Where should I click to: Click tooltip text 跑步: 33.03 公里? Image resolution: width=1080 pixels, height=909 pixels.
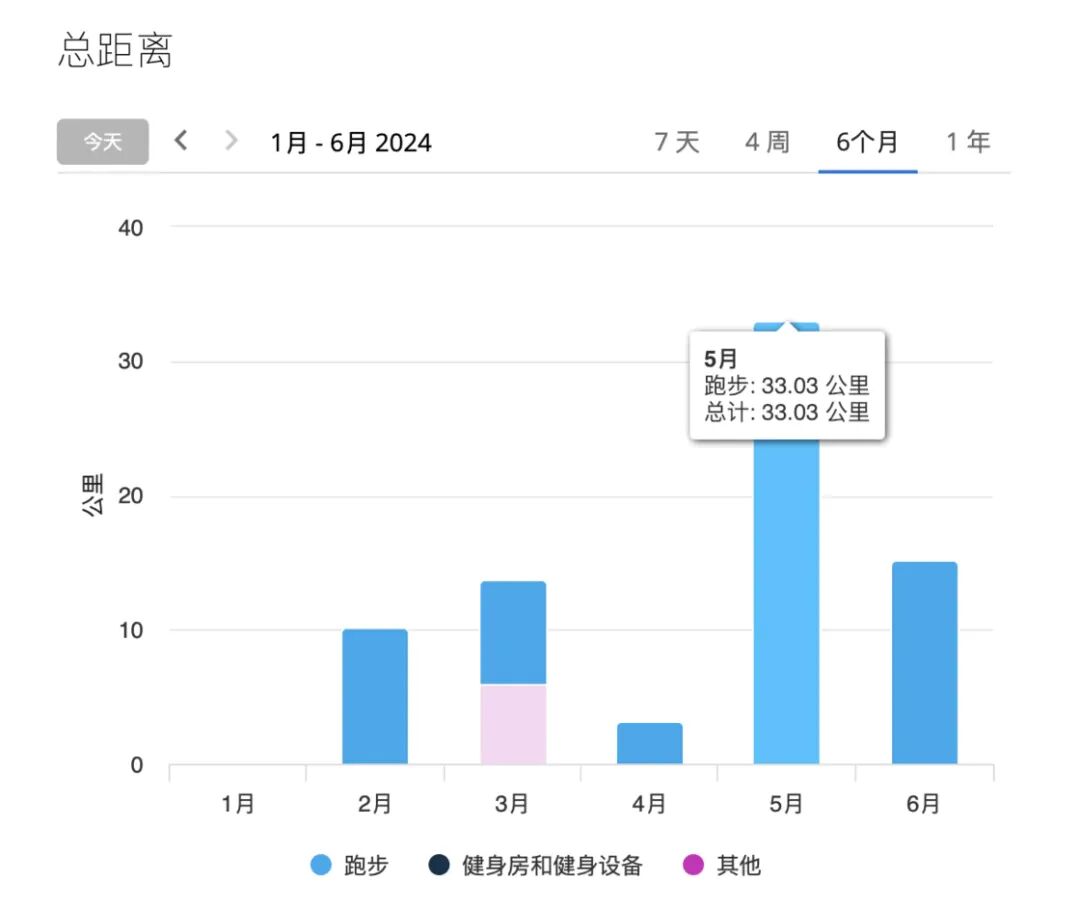[x=787, y=385]
